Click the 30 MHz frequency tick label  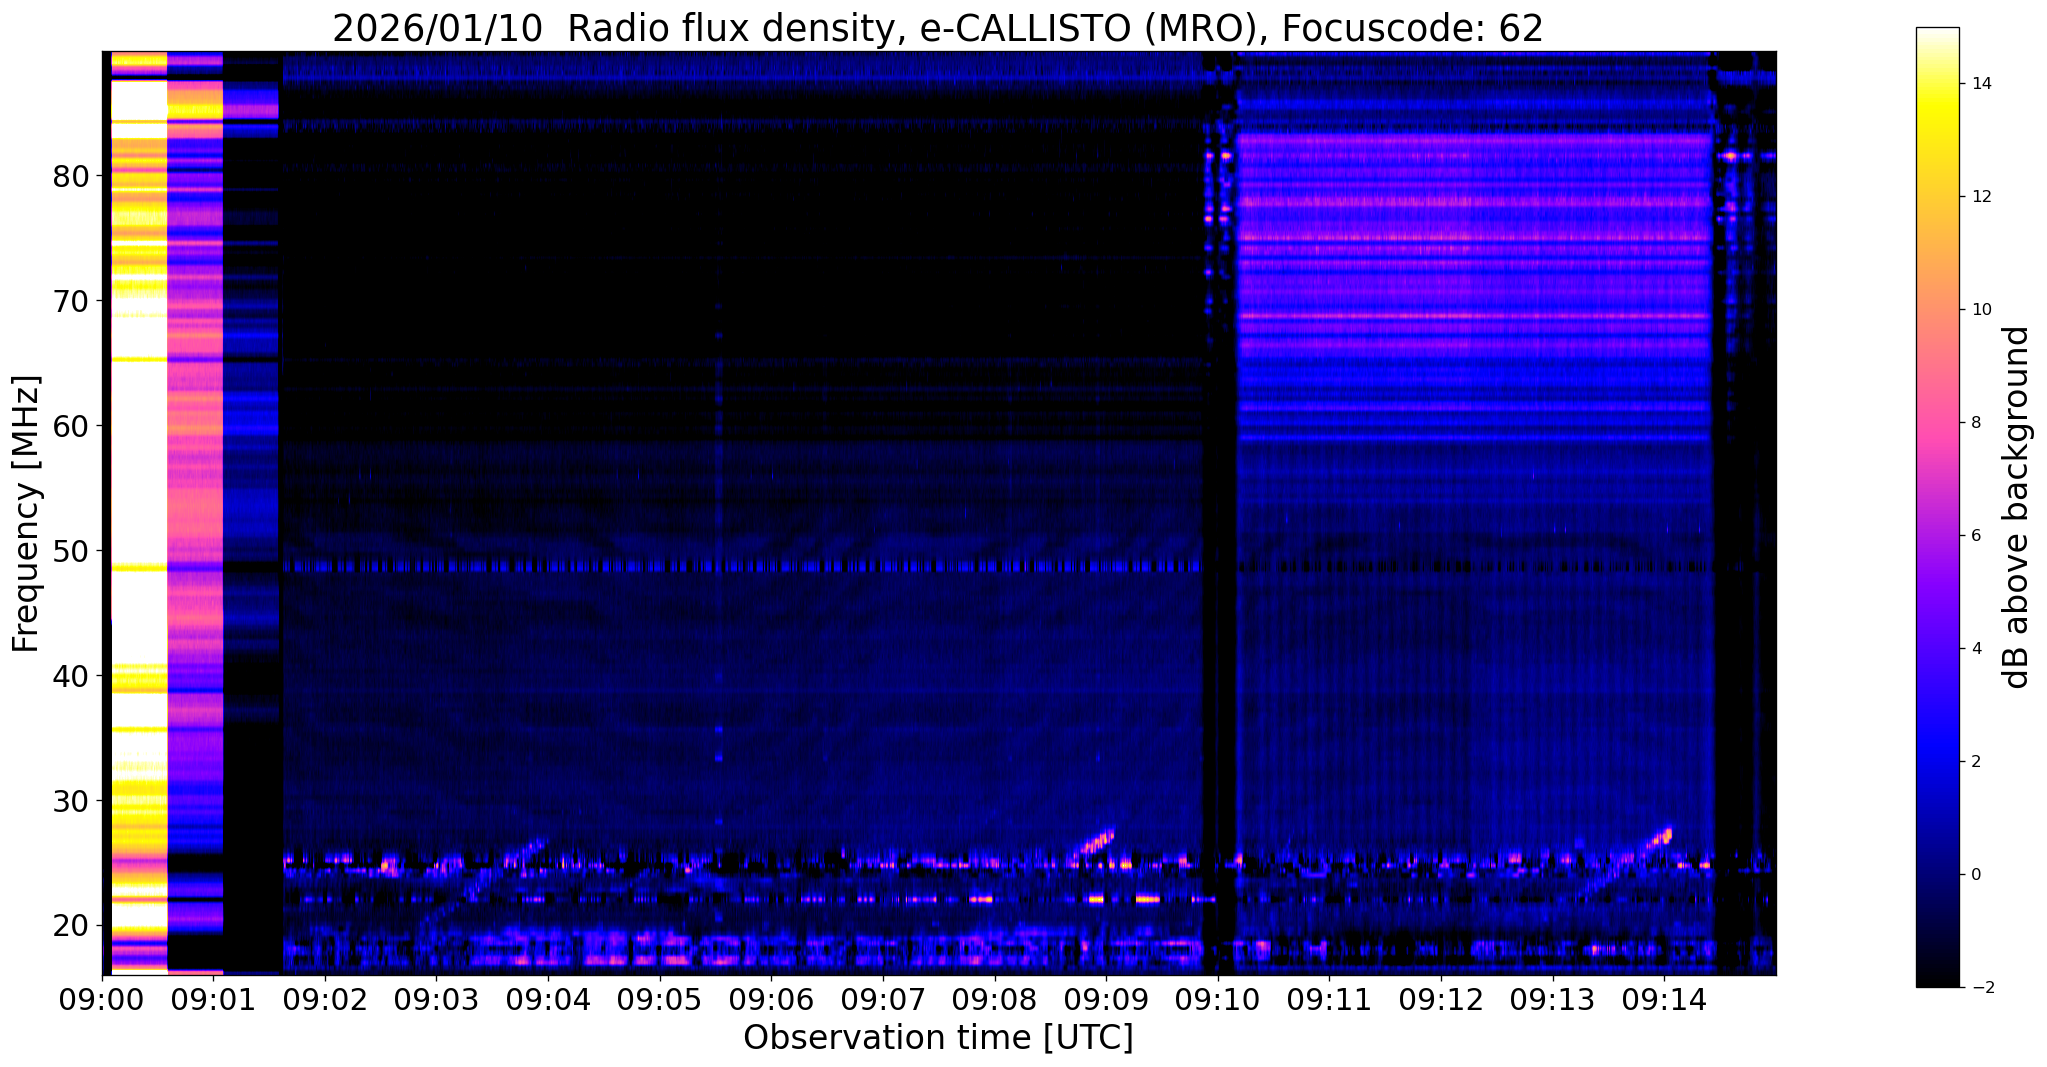point(71,801)
